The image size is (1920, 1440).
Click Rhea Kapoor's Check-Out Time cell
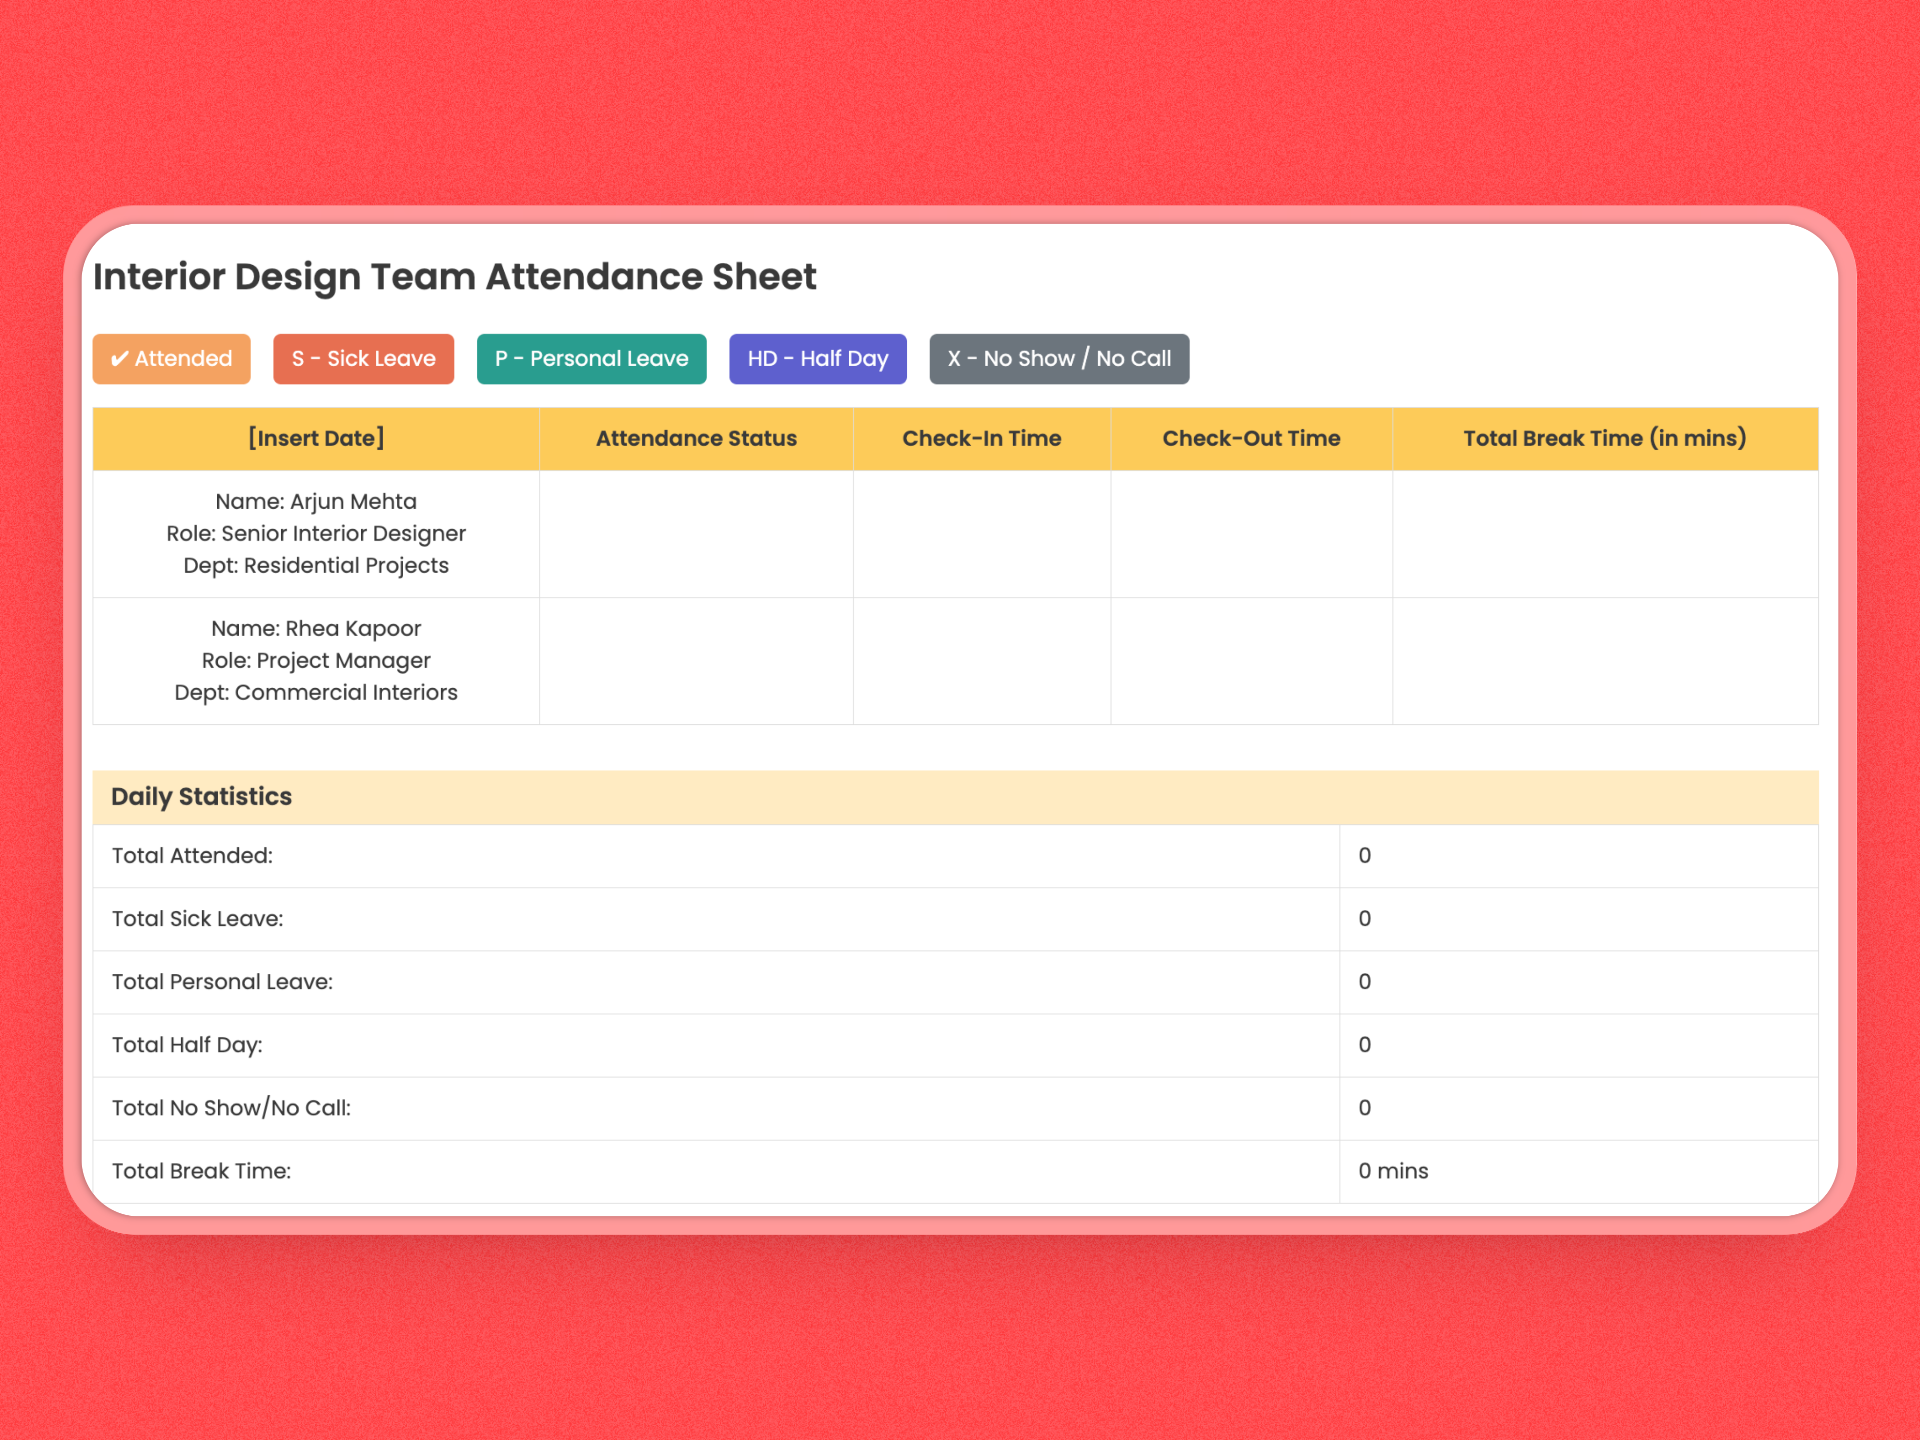(1251, 661)
